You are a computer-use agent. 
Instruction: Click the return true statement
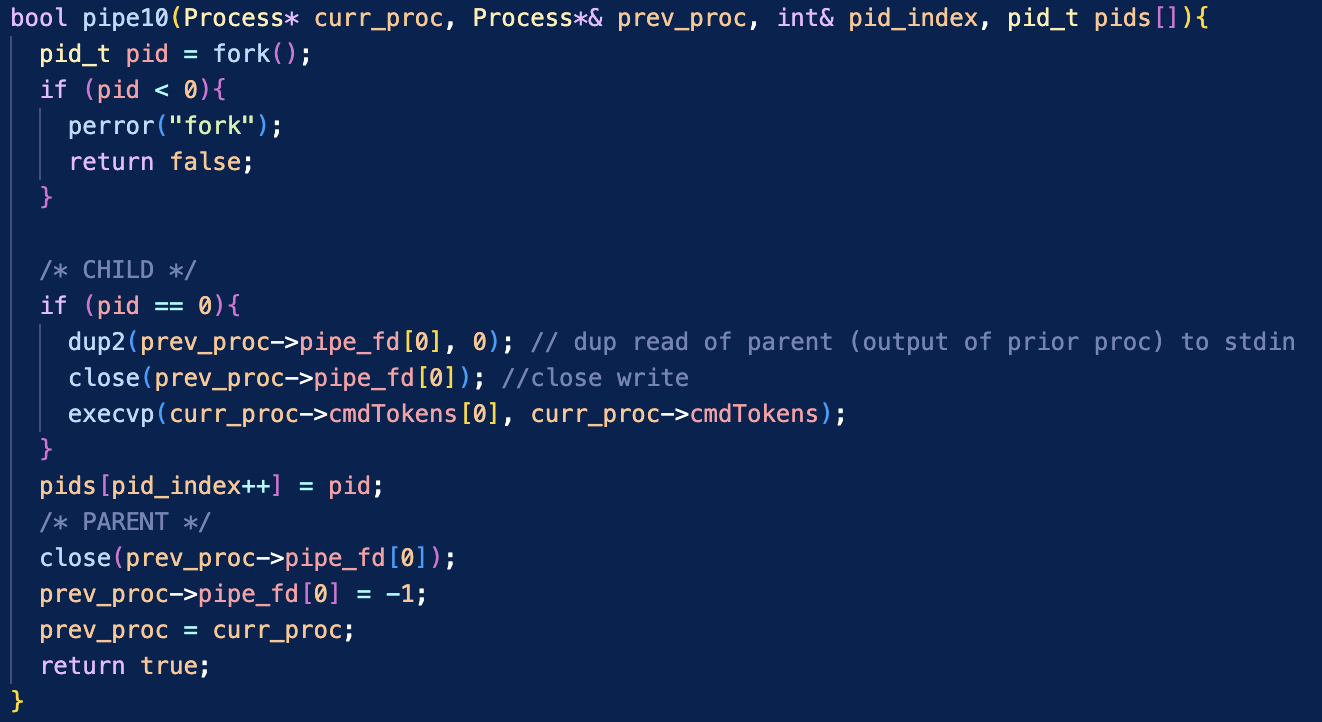click(125, 666)
